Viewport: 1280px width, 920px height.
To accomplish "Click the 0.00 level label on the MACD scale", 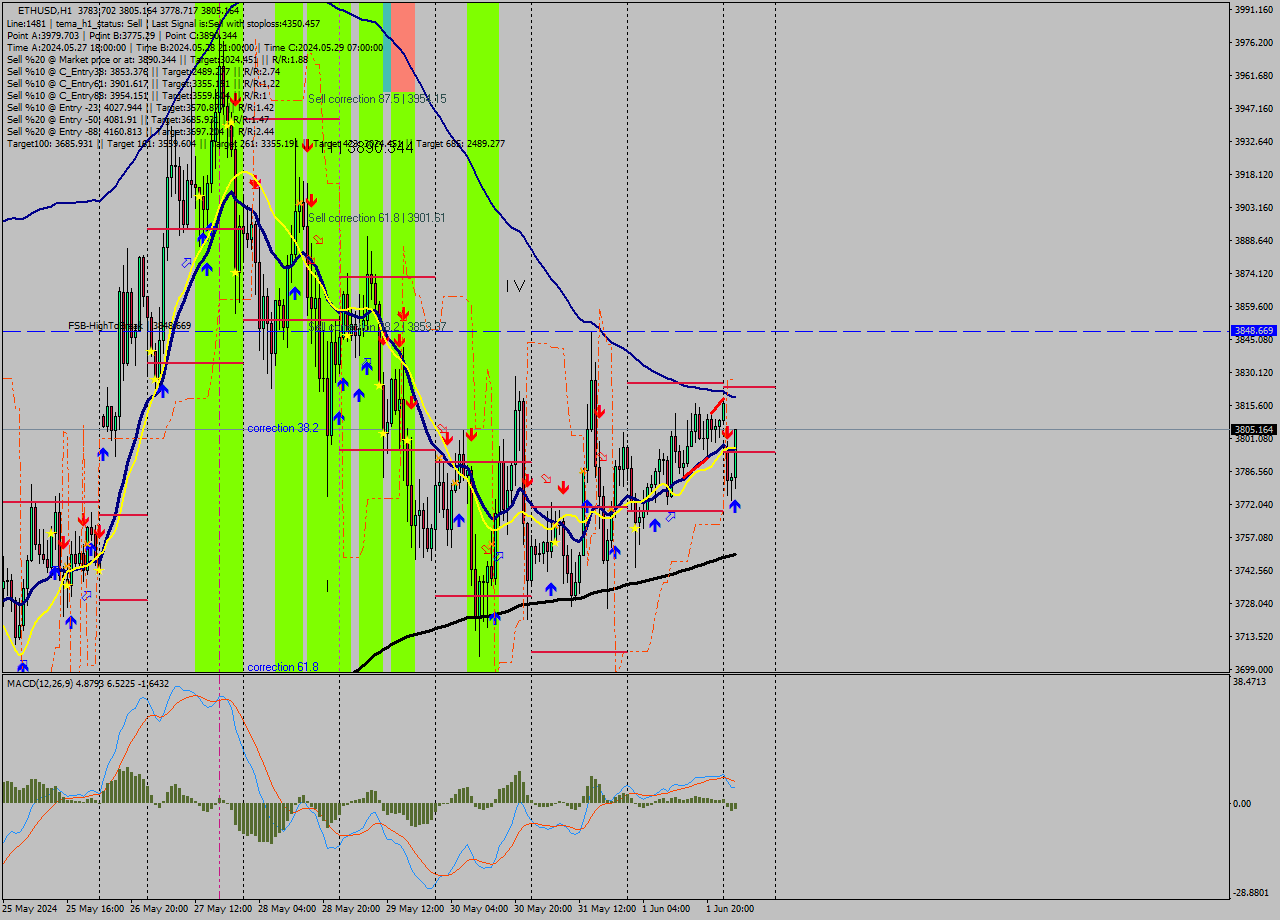I will 1244,803.
